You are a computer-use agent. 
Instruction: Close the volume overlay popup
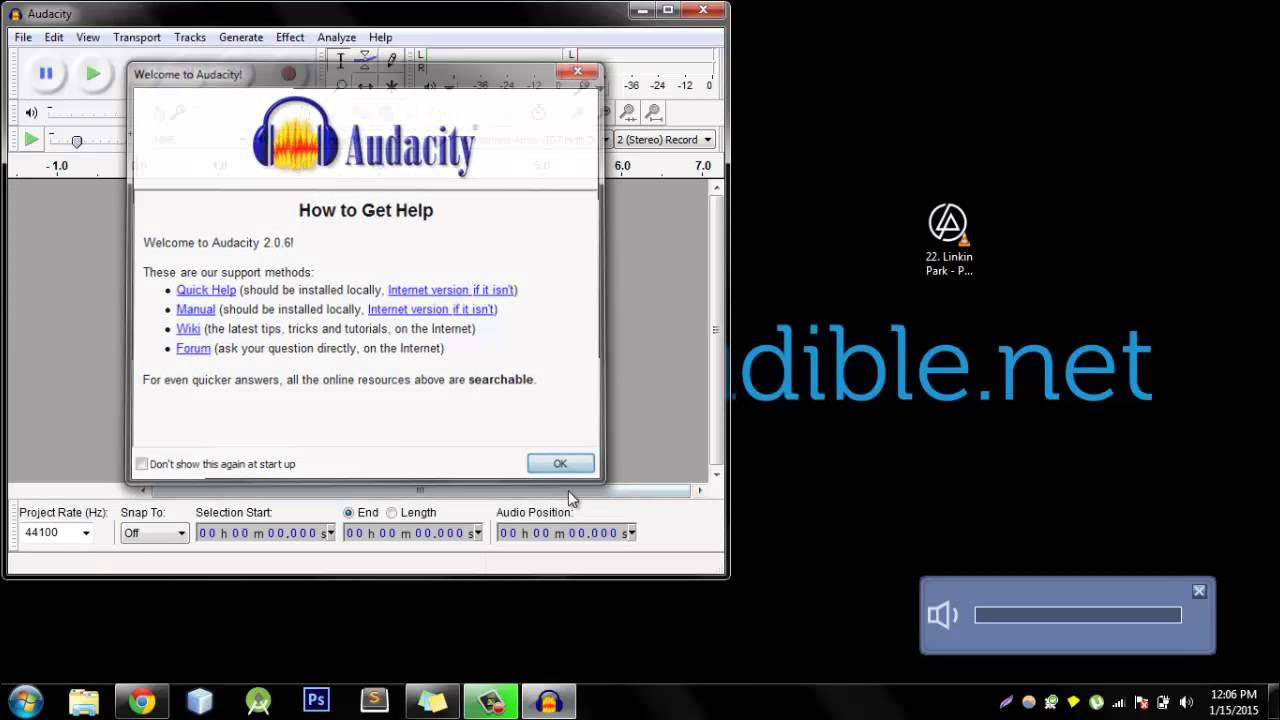pos(1199,591)
